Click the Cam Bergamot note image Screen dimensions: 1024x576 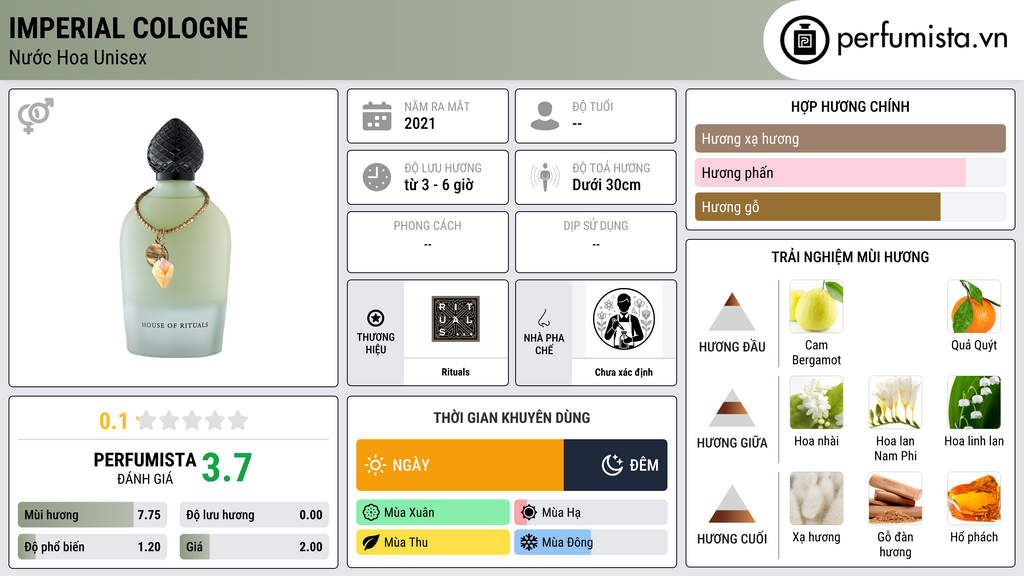816,306
